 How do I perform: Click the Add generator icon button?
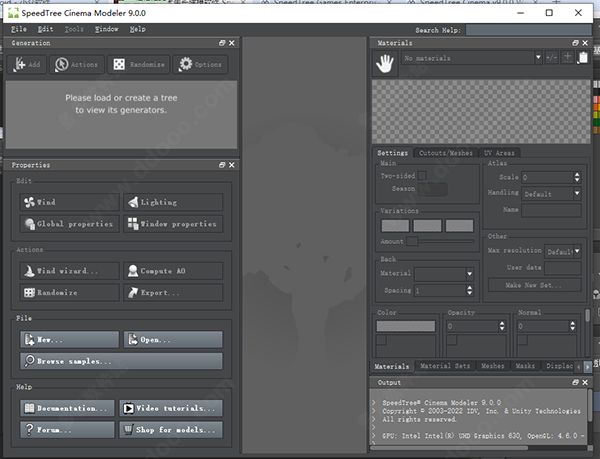[x=27, y=64]
